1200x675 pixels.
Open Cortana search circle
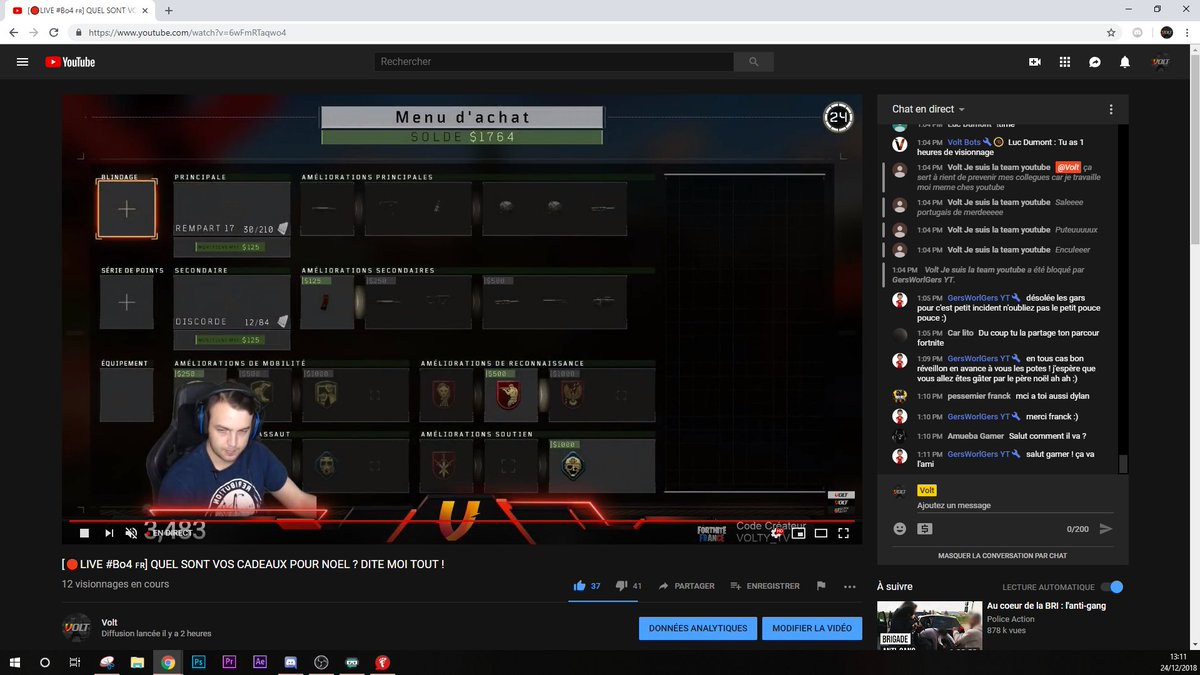pos(45,662)
